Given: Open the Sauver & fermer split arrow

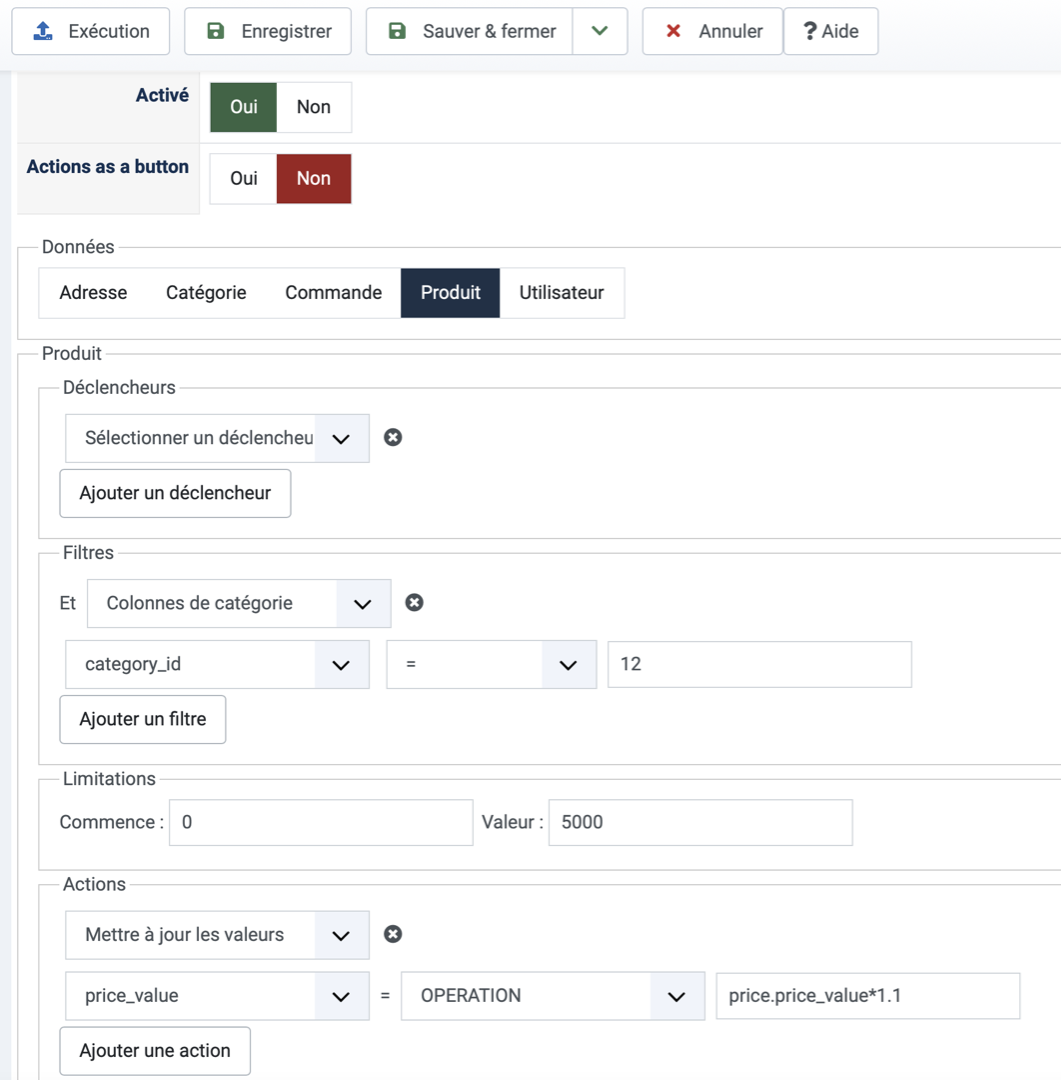Looking at the screenshot, I should [x=600, y=32].
